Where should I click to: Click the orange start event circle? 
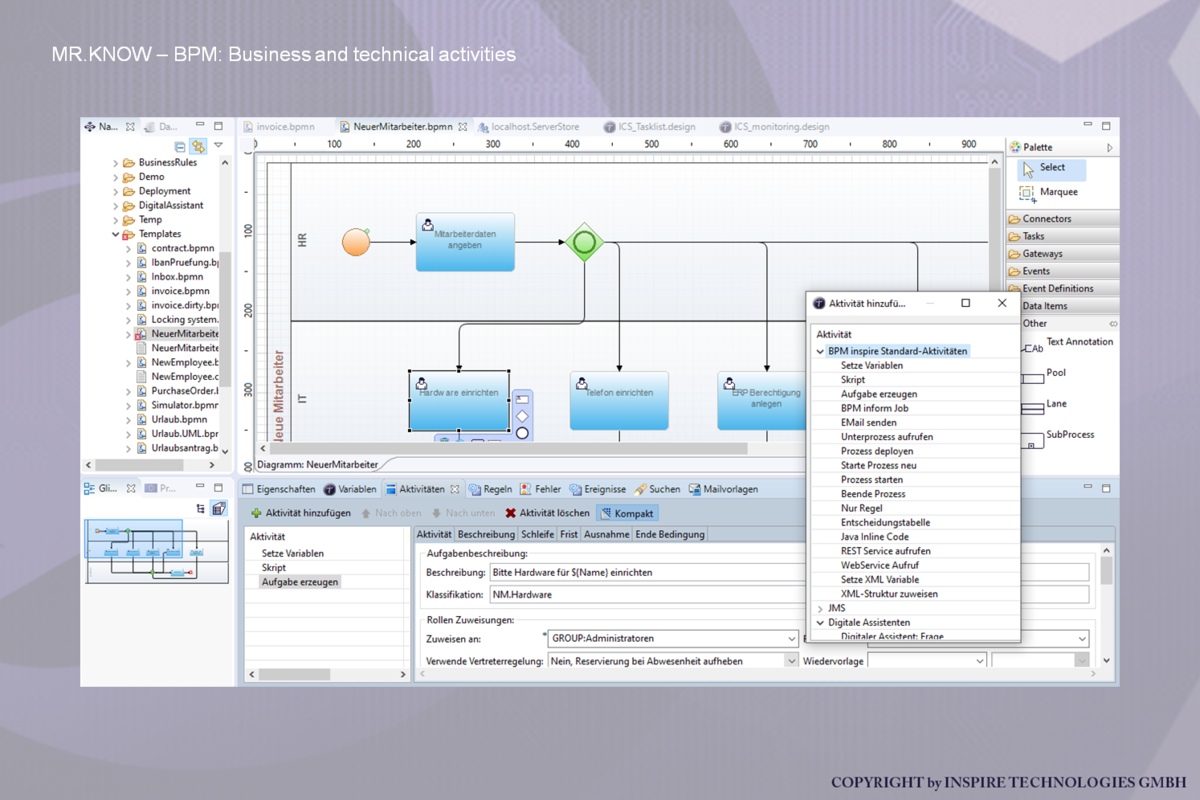click(356, 242)
